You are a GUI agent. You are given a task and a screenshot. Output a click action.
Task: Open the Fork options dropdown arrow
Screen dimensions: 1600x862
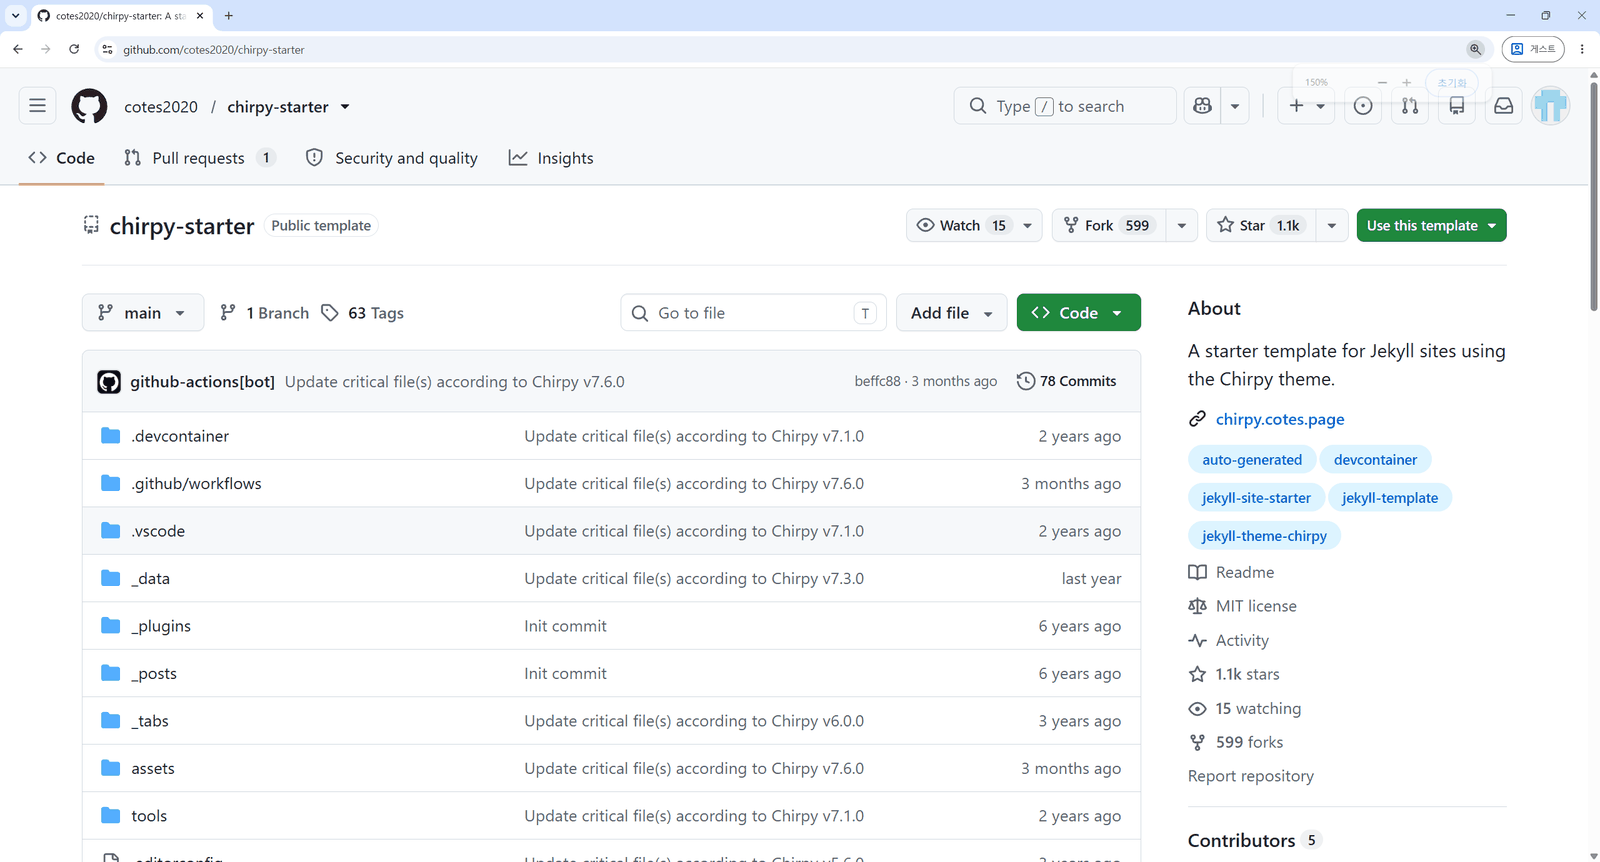1182,226
